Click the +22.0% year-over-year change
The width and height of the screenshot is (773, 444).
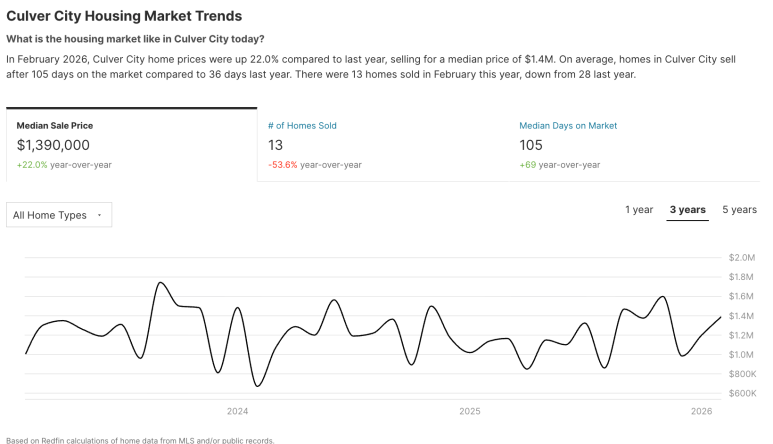(30, 164)
